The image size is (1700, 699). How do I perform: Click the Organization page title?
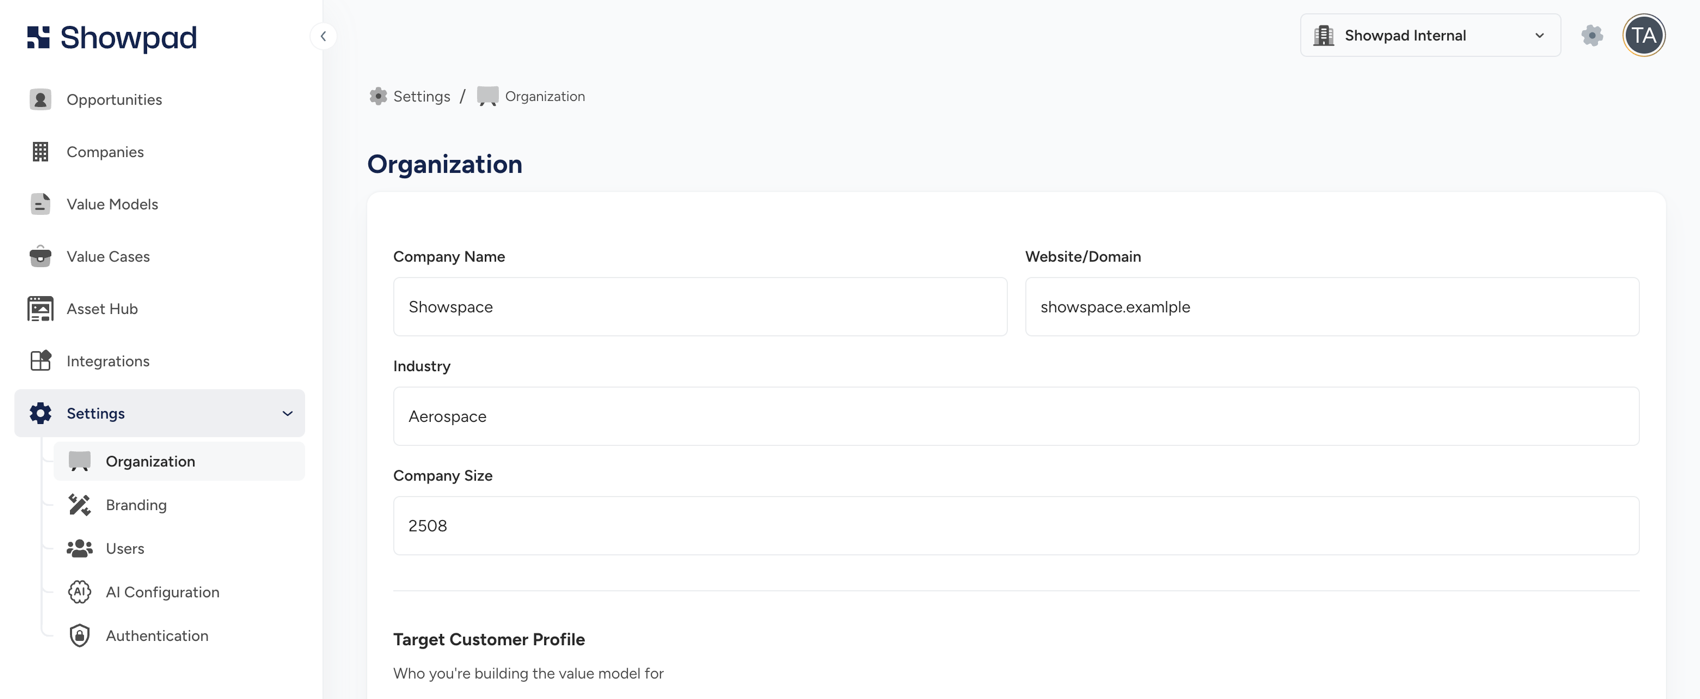(445, 164)
